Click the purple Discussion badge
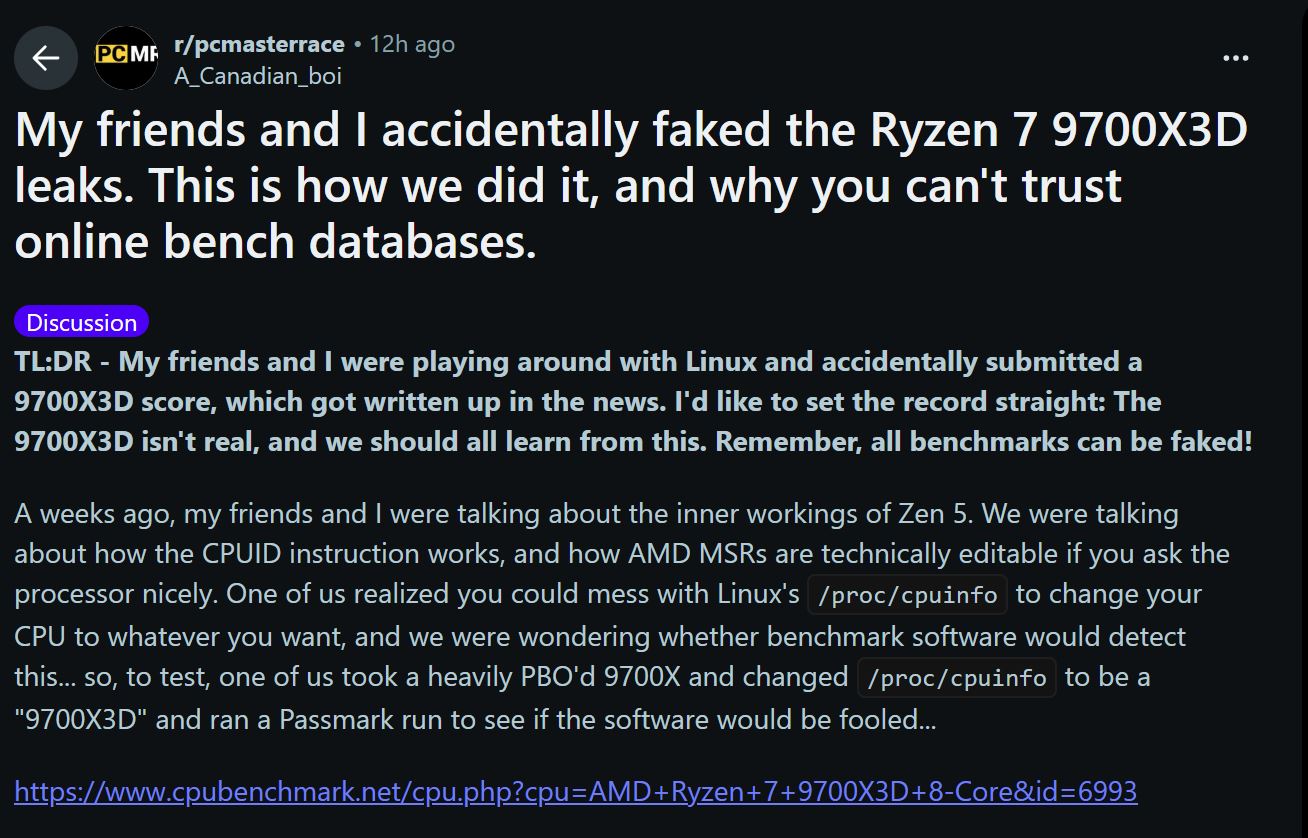 [x=81, y=322]
